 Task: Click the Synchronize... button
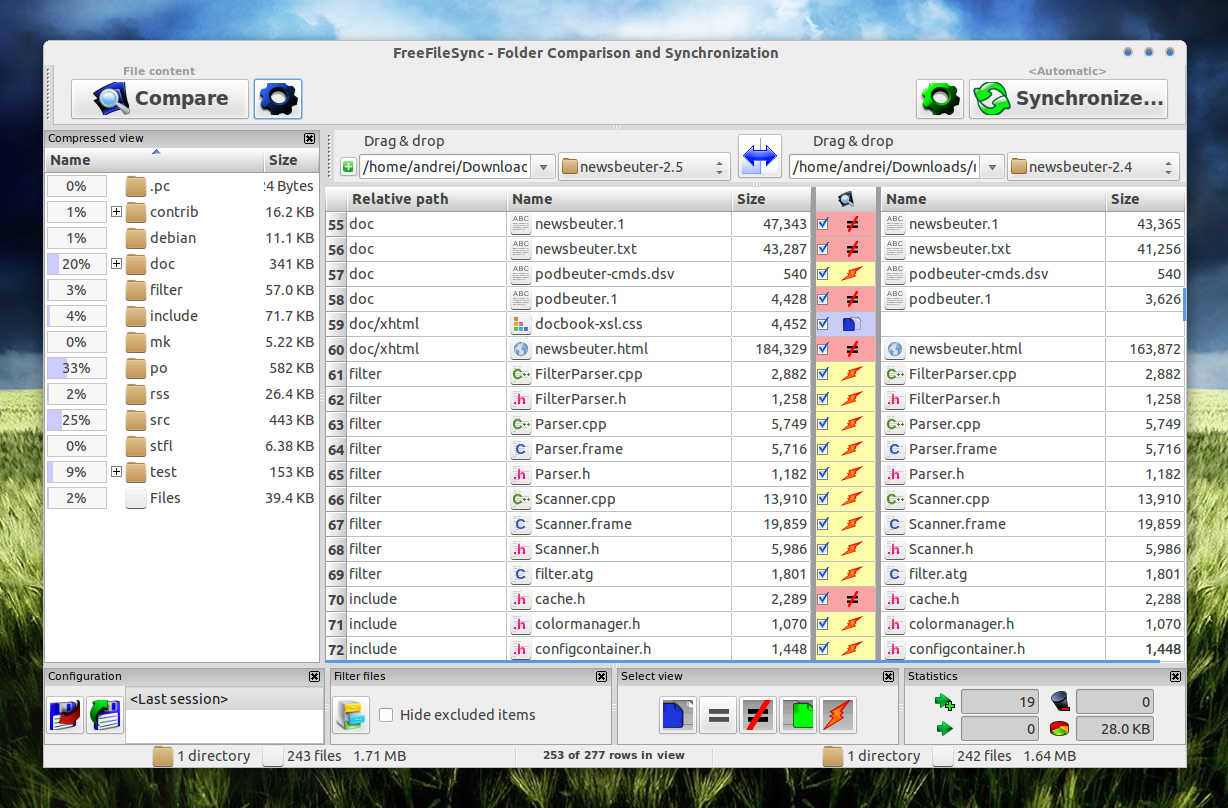point(1068,99)
